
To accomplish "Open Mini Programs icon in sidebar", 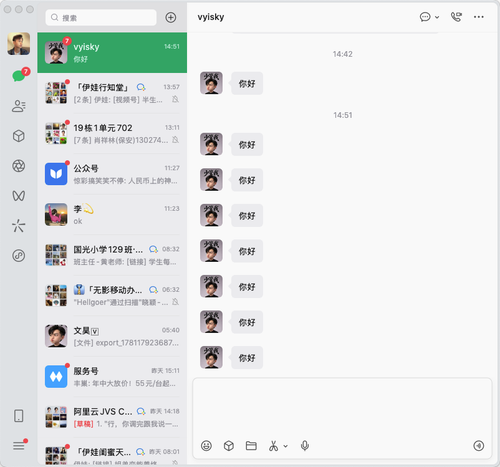I will click(19, 256).
